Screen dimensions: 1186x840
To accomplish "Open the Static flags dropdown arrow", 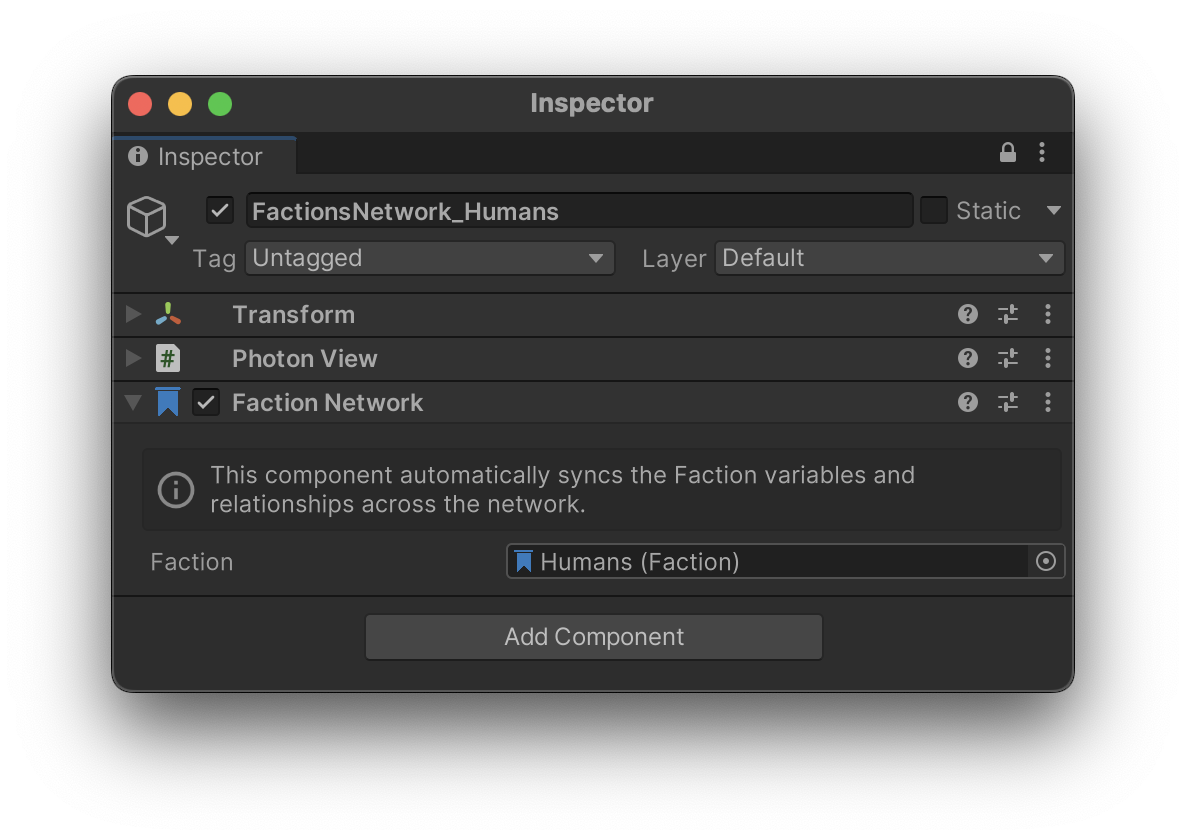I will tap(1053, 211).
